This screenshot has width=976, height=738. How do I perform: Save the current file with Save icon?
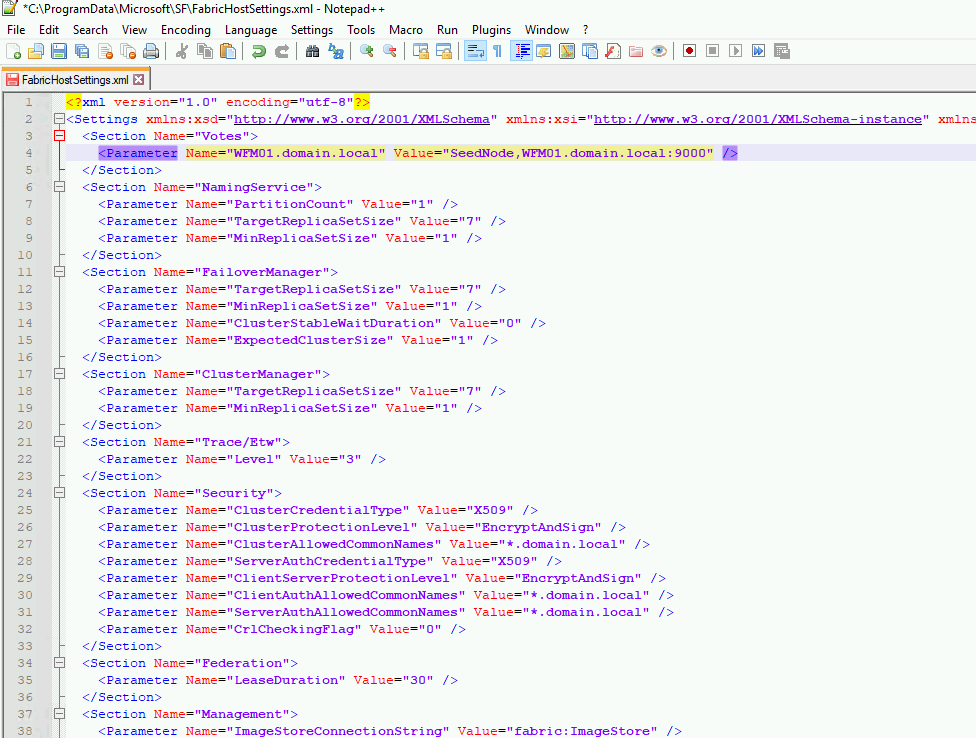[x=59, y=51]
